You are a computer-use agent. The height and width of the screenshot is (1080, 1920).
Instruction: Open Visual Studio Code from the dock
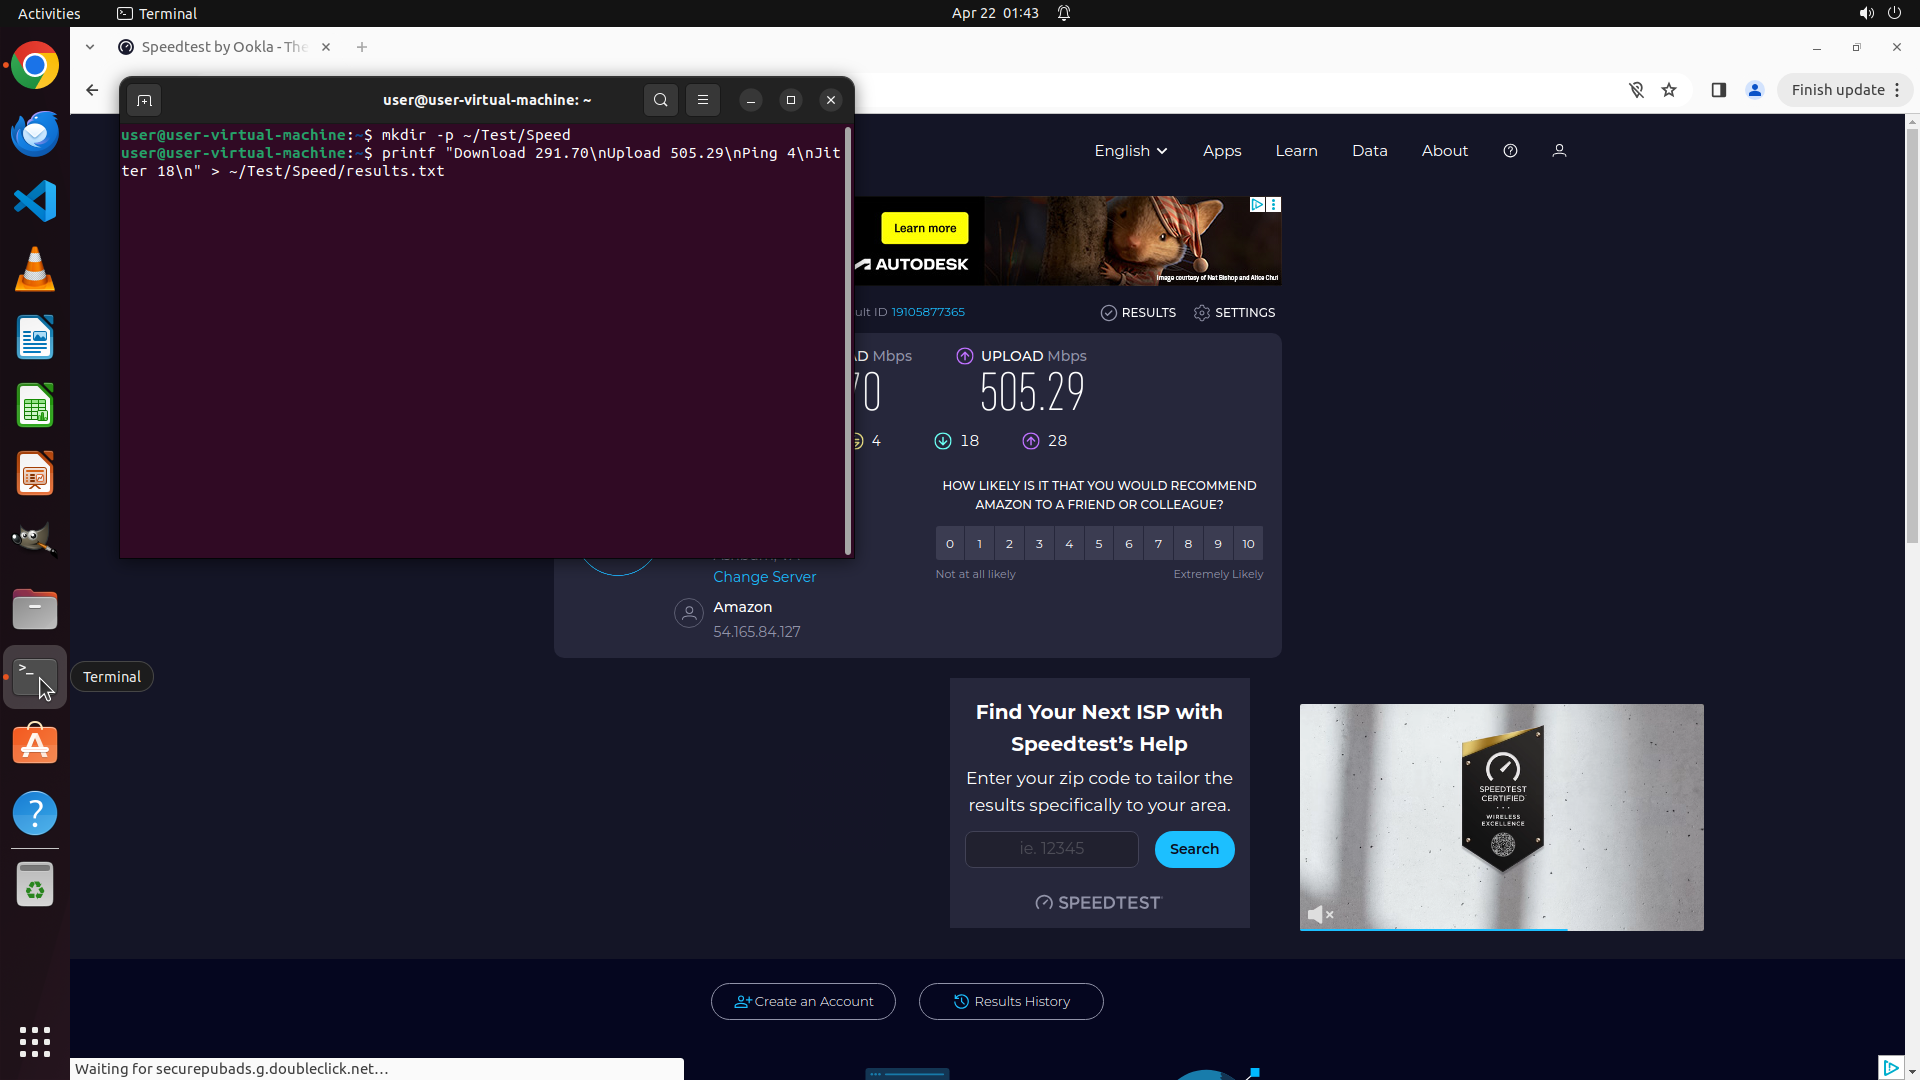(35, 202)
